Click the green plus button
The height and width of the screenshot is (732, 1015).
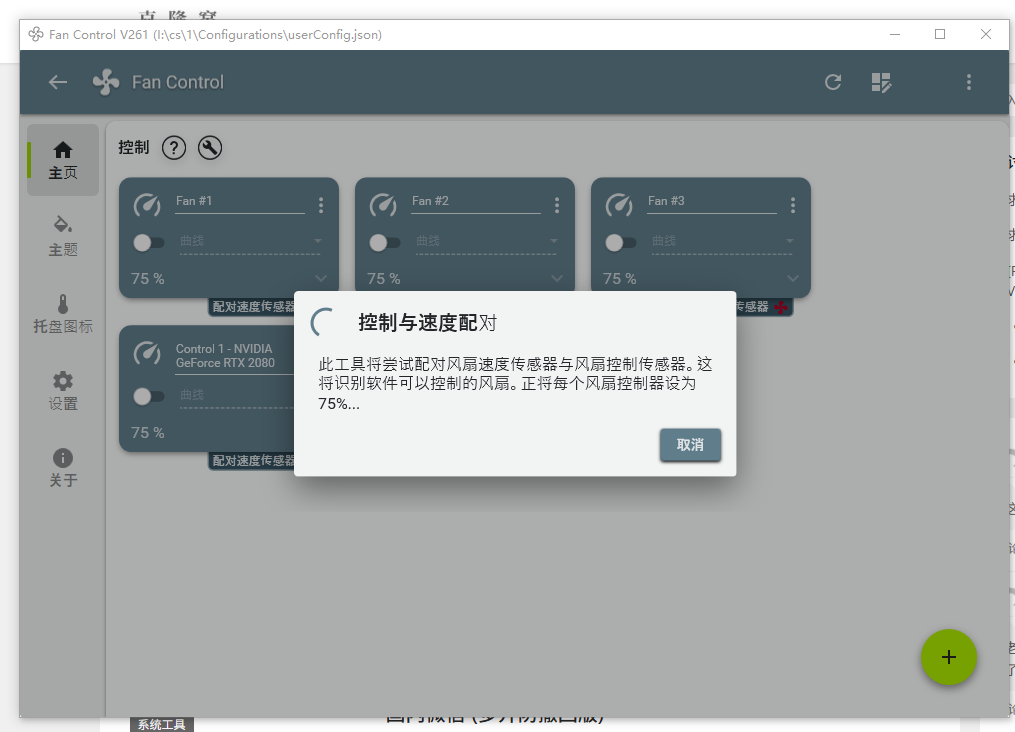click(948, 657)
